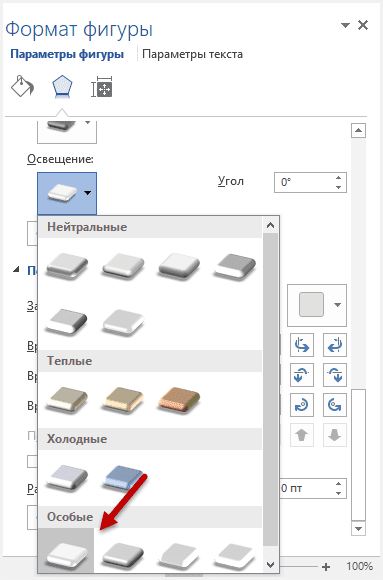
Task: Click the Угол angle input field
Action: click(304, 182)
